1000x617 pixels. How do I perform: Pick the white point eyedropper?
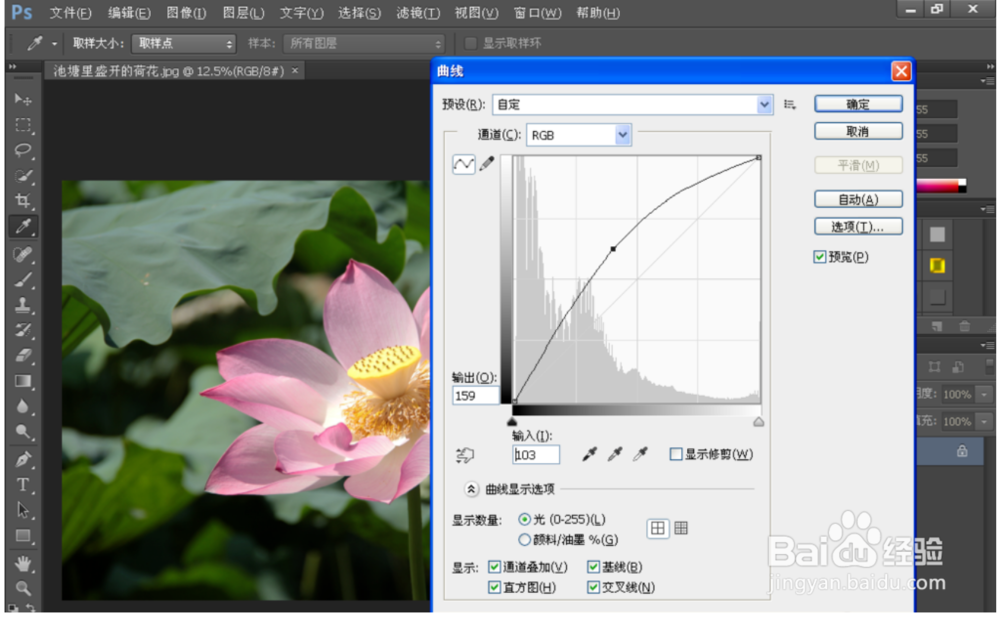pos(640,454)
